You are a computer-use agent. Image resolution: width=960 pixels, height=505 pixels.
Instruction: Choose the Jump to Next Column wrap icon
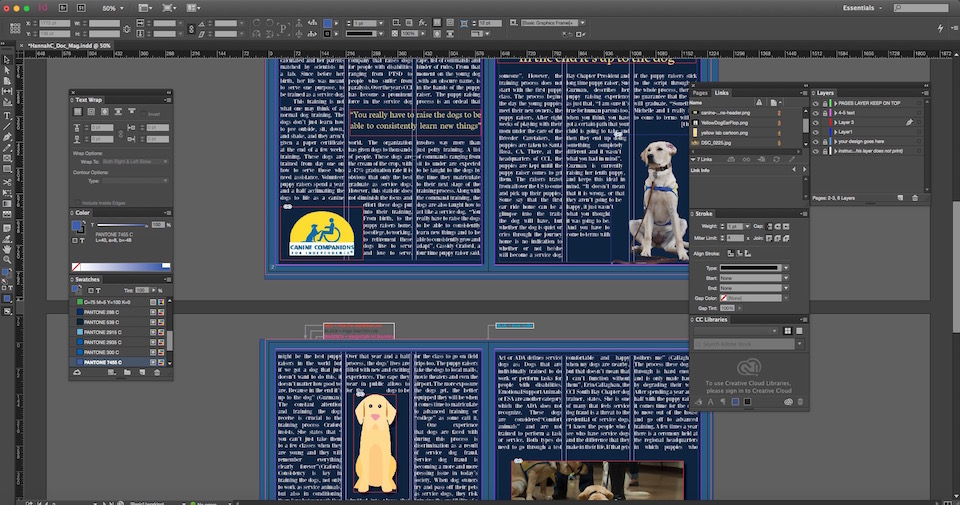pyautogui.click(x=132, y=112)
